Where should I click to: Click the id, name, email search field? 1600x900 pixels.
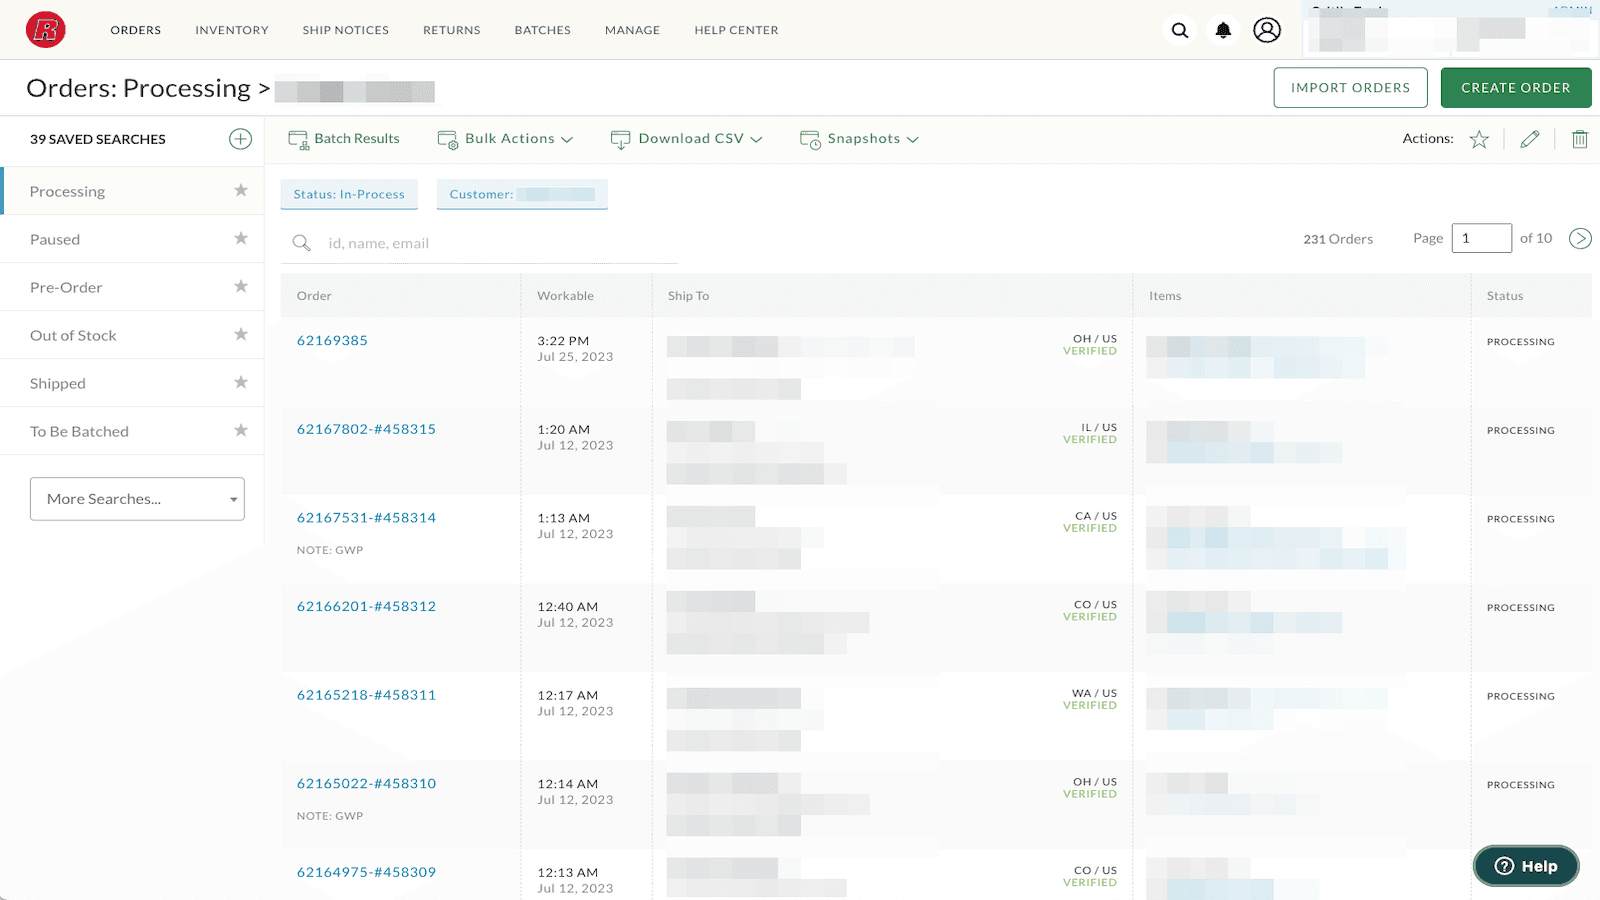coord(480,243)
